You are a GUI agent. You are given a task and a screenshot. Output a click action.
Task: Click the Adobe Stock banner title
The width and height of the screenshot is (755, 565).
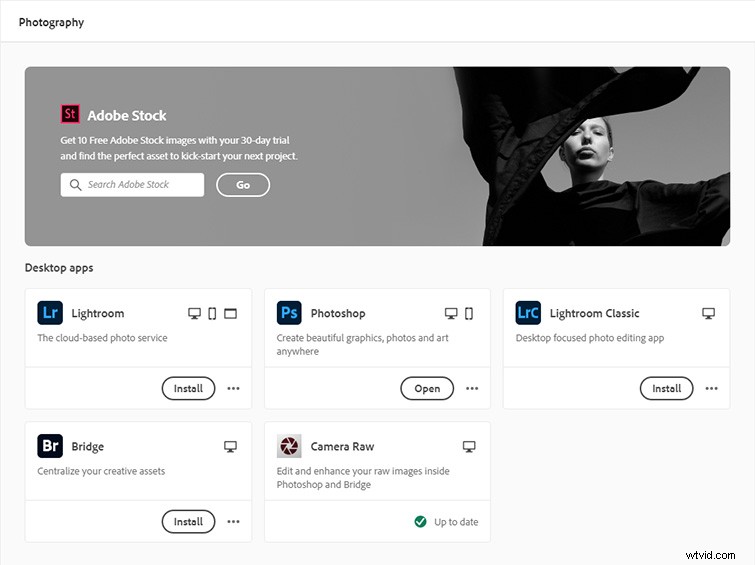click(127, 116)
